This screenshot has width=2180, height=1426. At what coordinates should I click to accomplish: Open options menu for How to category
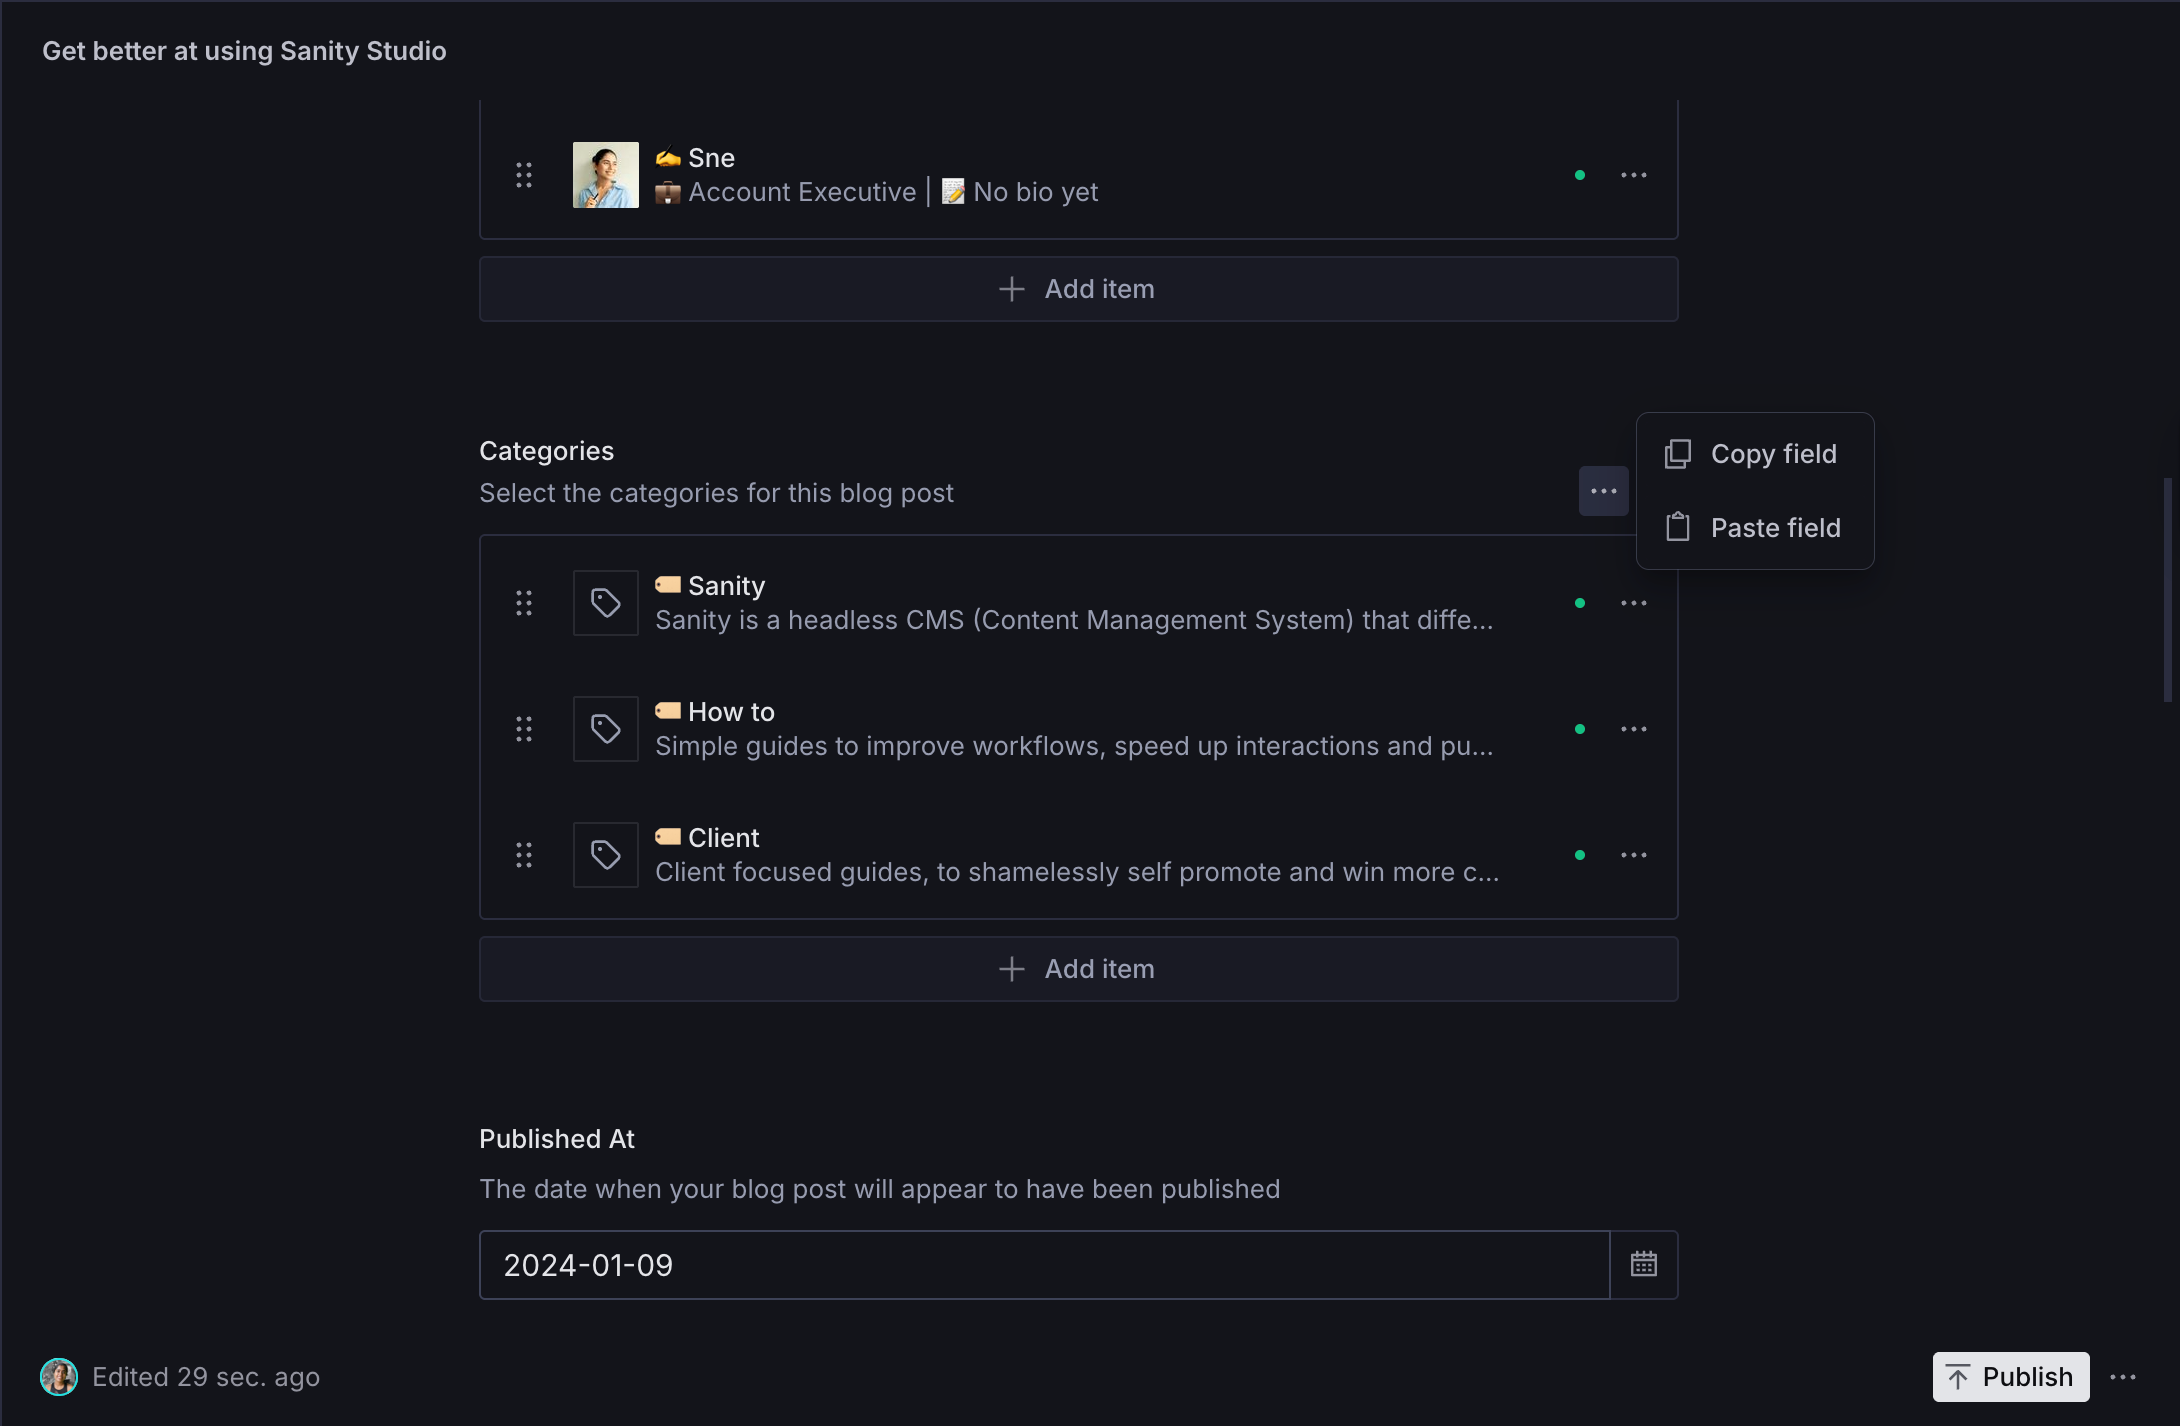(x=1634, y=729)
